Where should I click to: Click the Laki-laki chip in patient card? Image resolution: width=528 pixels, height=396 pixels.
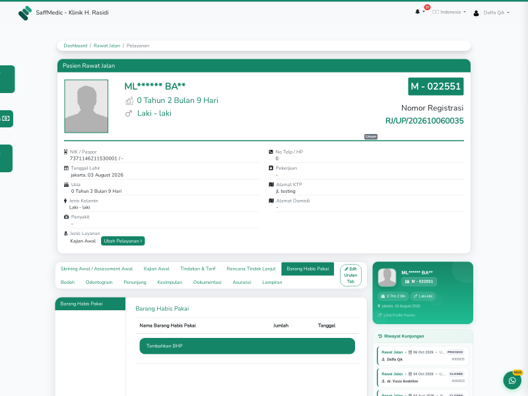[423, 296]
